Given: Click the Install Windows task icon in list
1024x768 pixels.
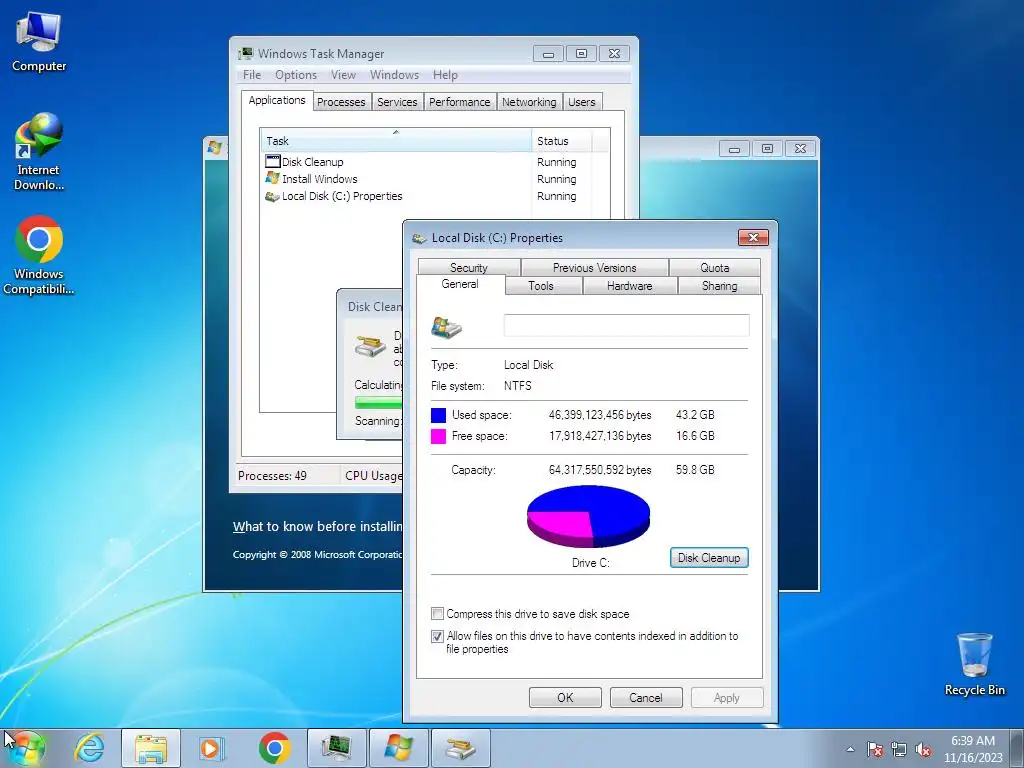Looking at the screenshot, I should coord(272,178).
